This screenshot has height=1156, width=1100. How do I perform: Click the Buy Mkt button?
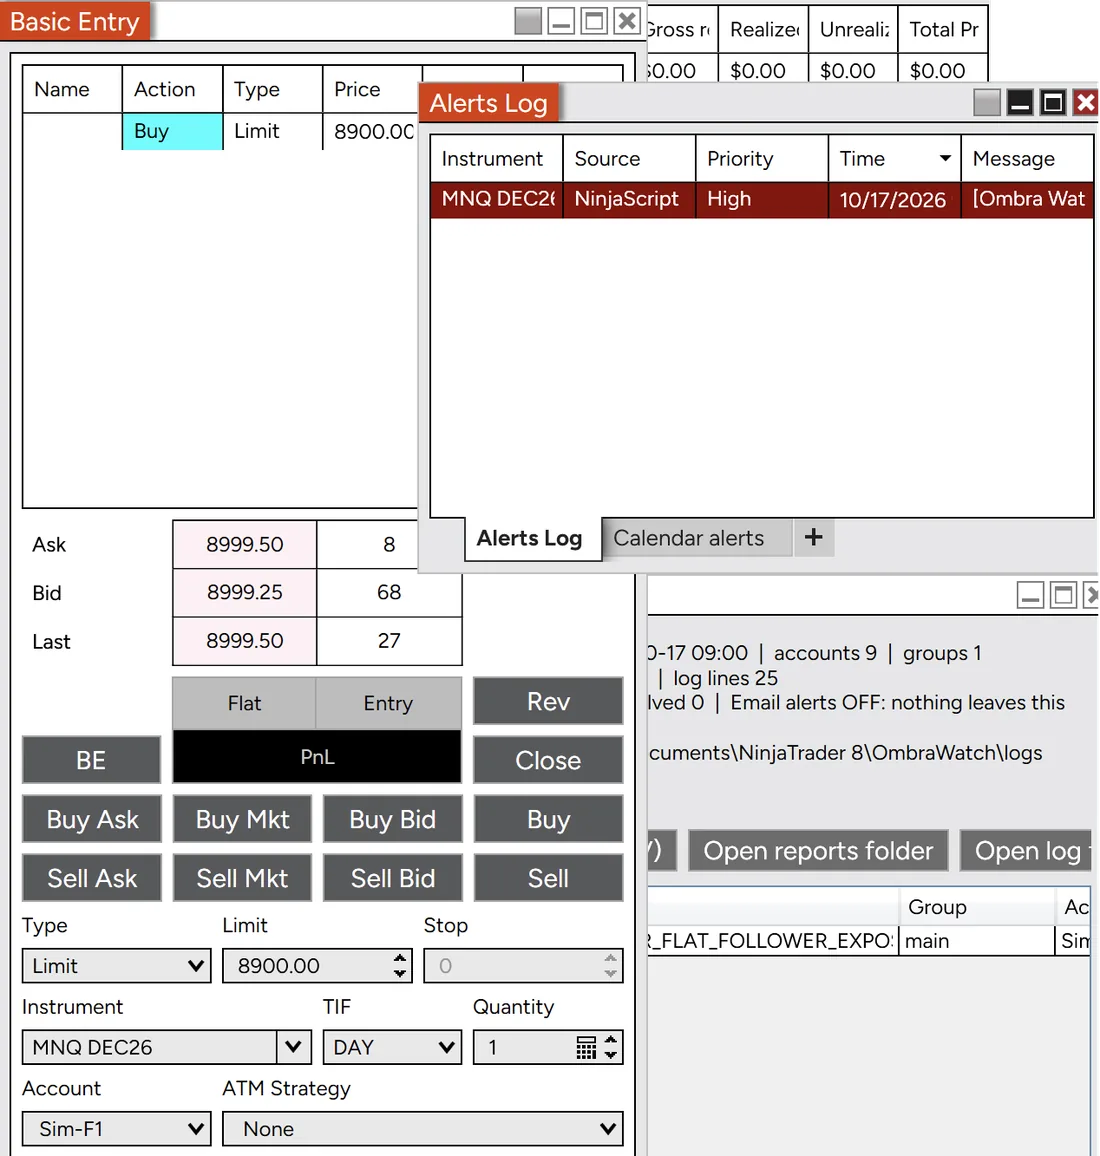(x=242, y=819)
